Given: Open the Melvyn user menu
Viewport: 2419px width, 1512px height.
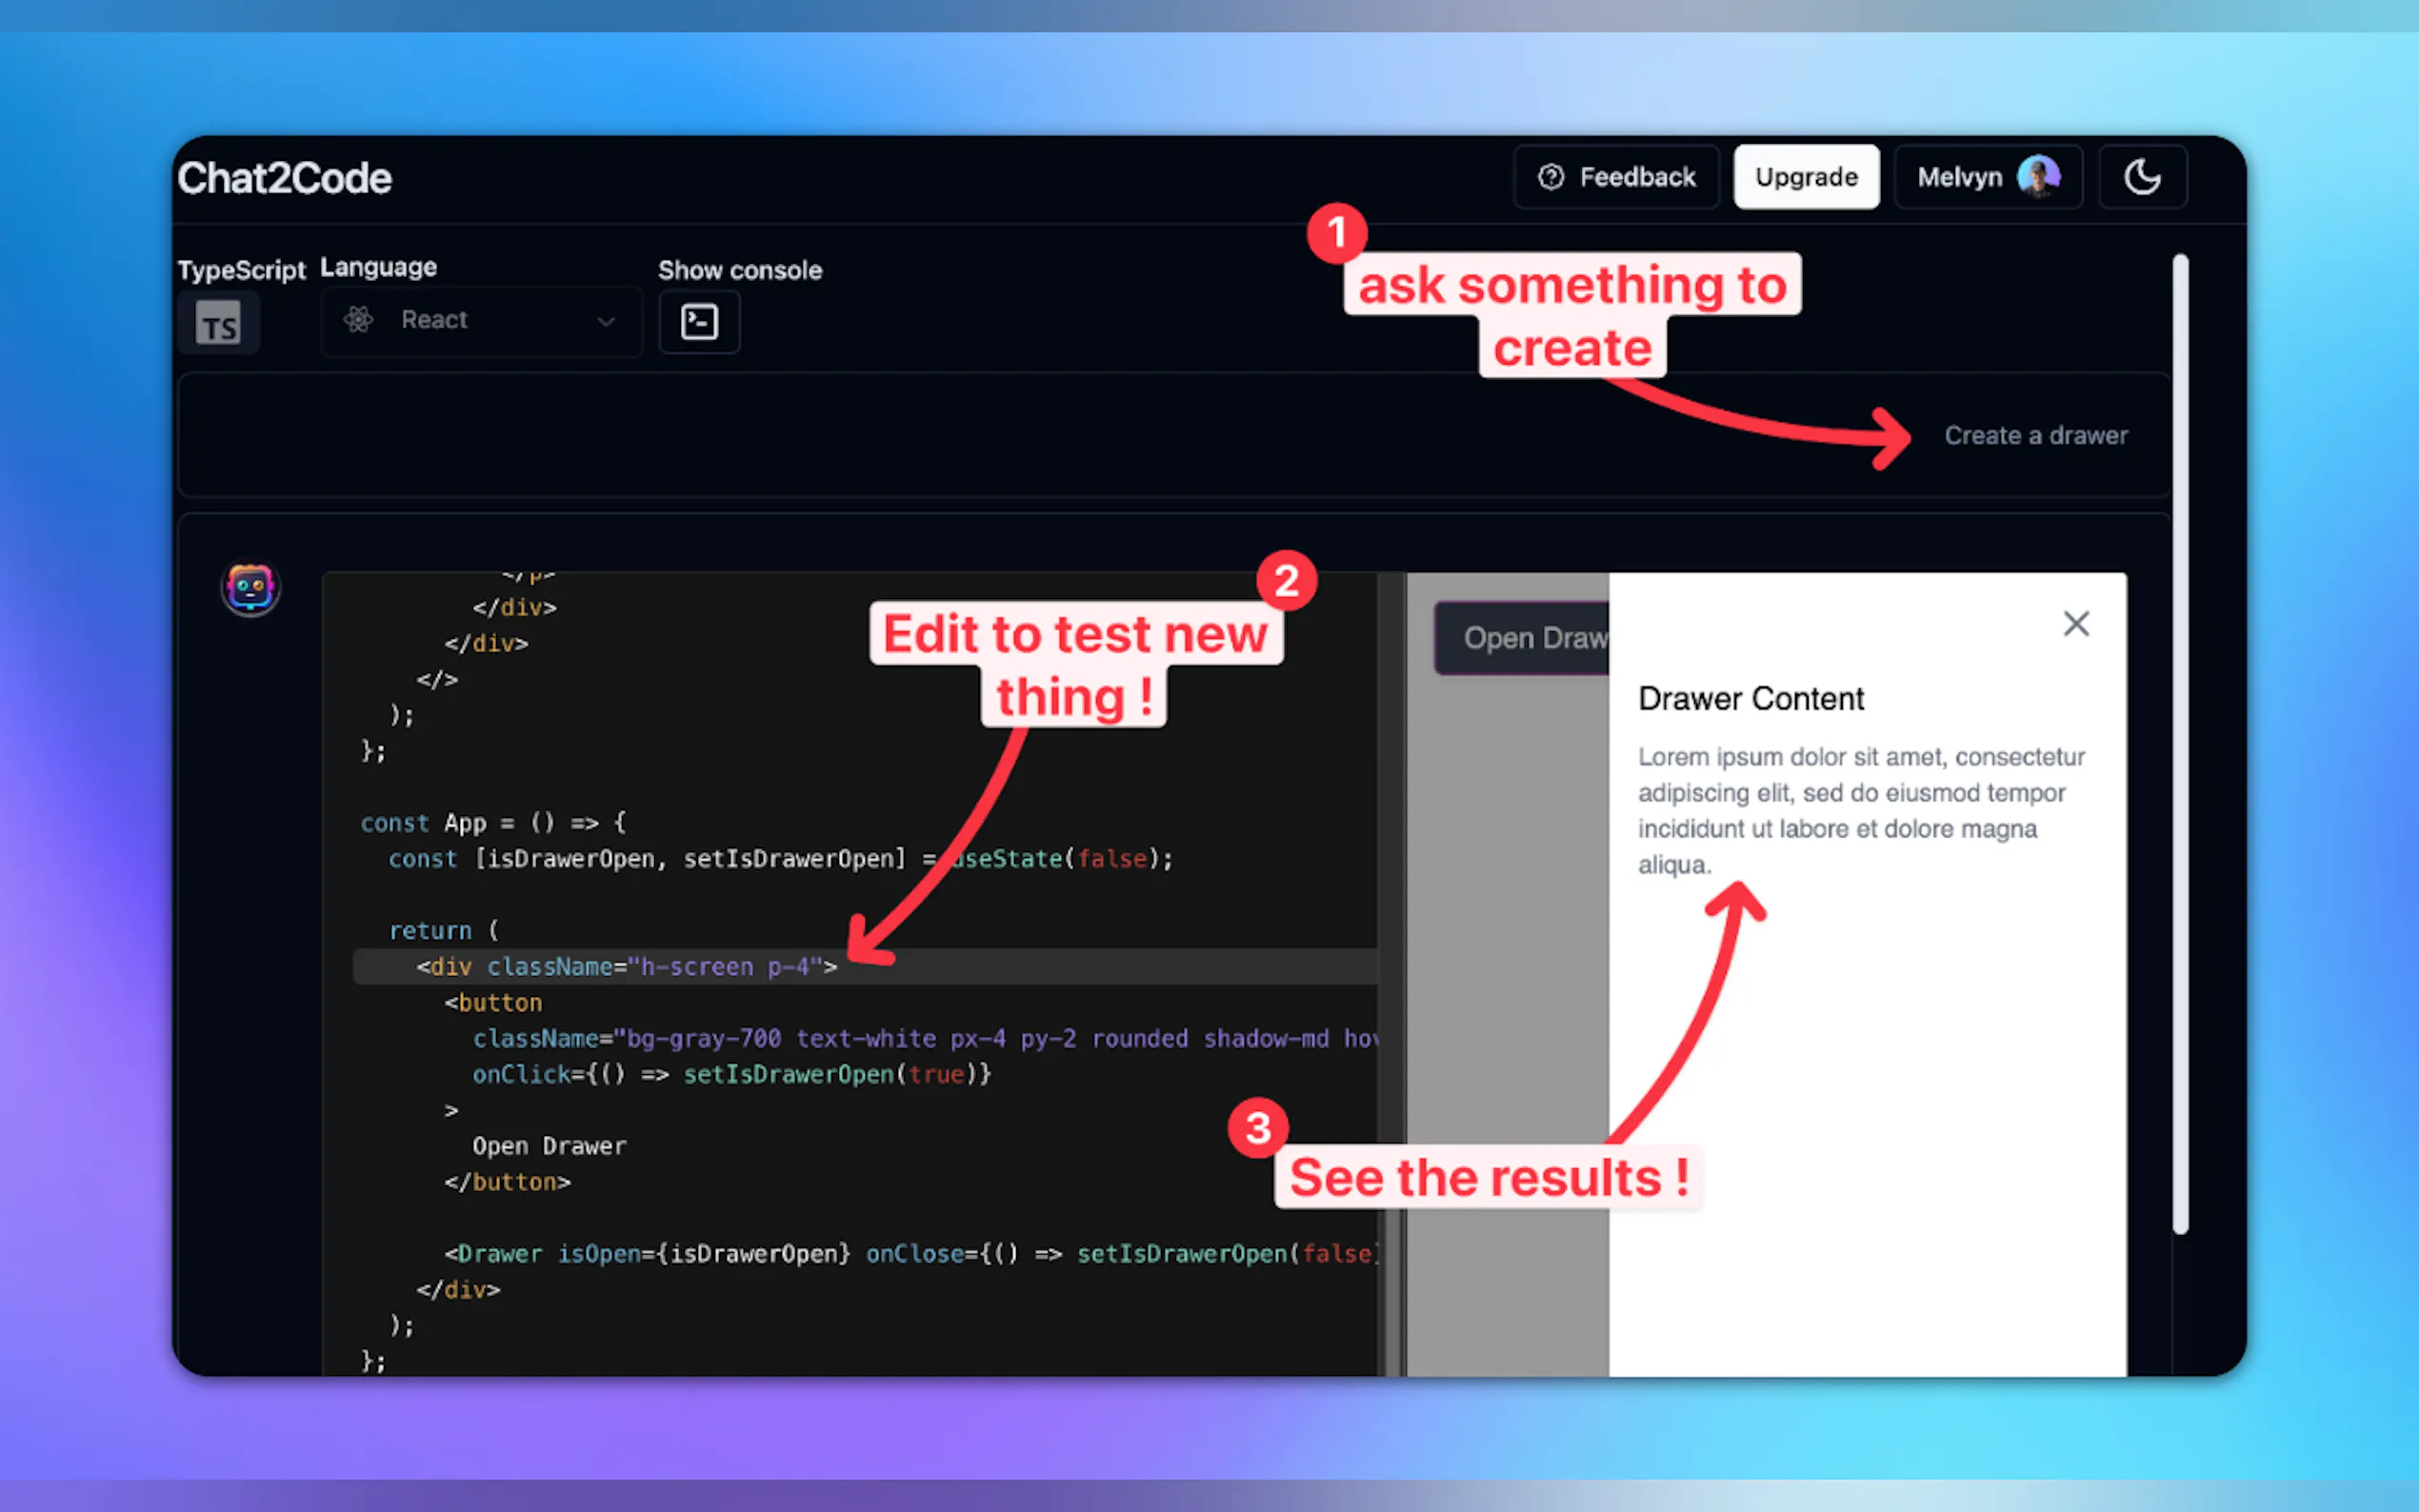Looking at the screenshot, I should (1960, 177).
